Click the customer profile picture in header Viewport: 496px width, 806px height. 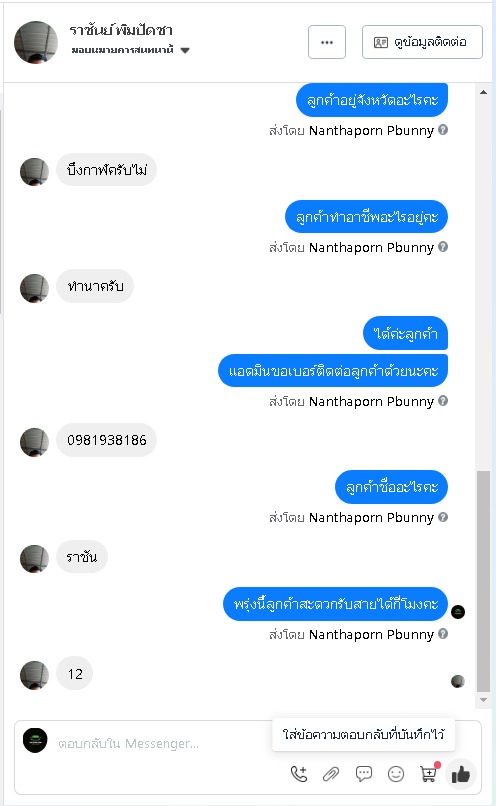(x=35, y=42)
